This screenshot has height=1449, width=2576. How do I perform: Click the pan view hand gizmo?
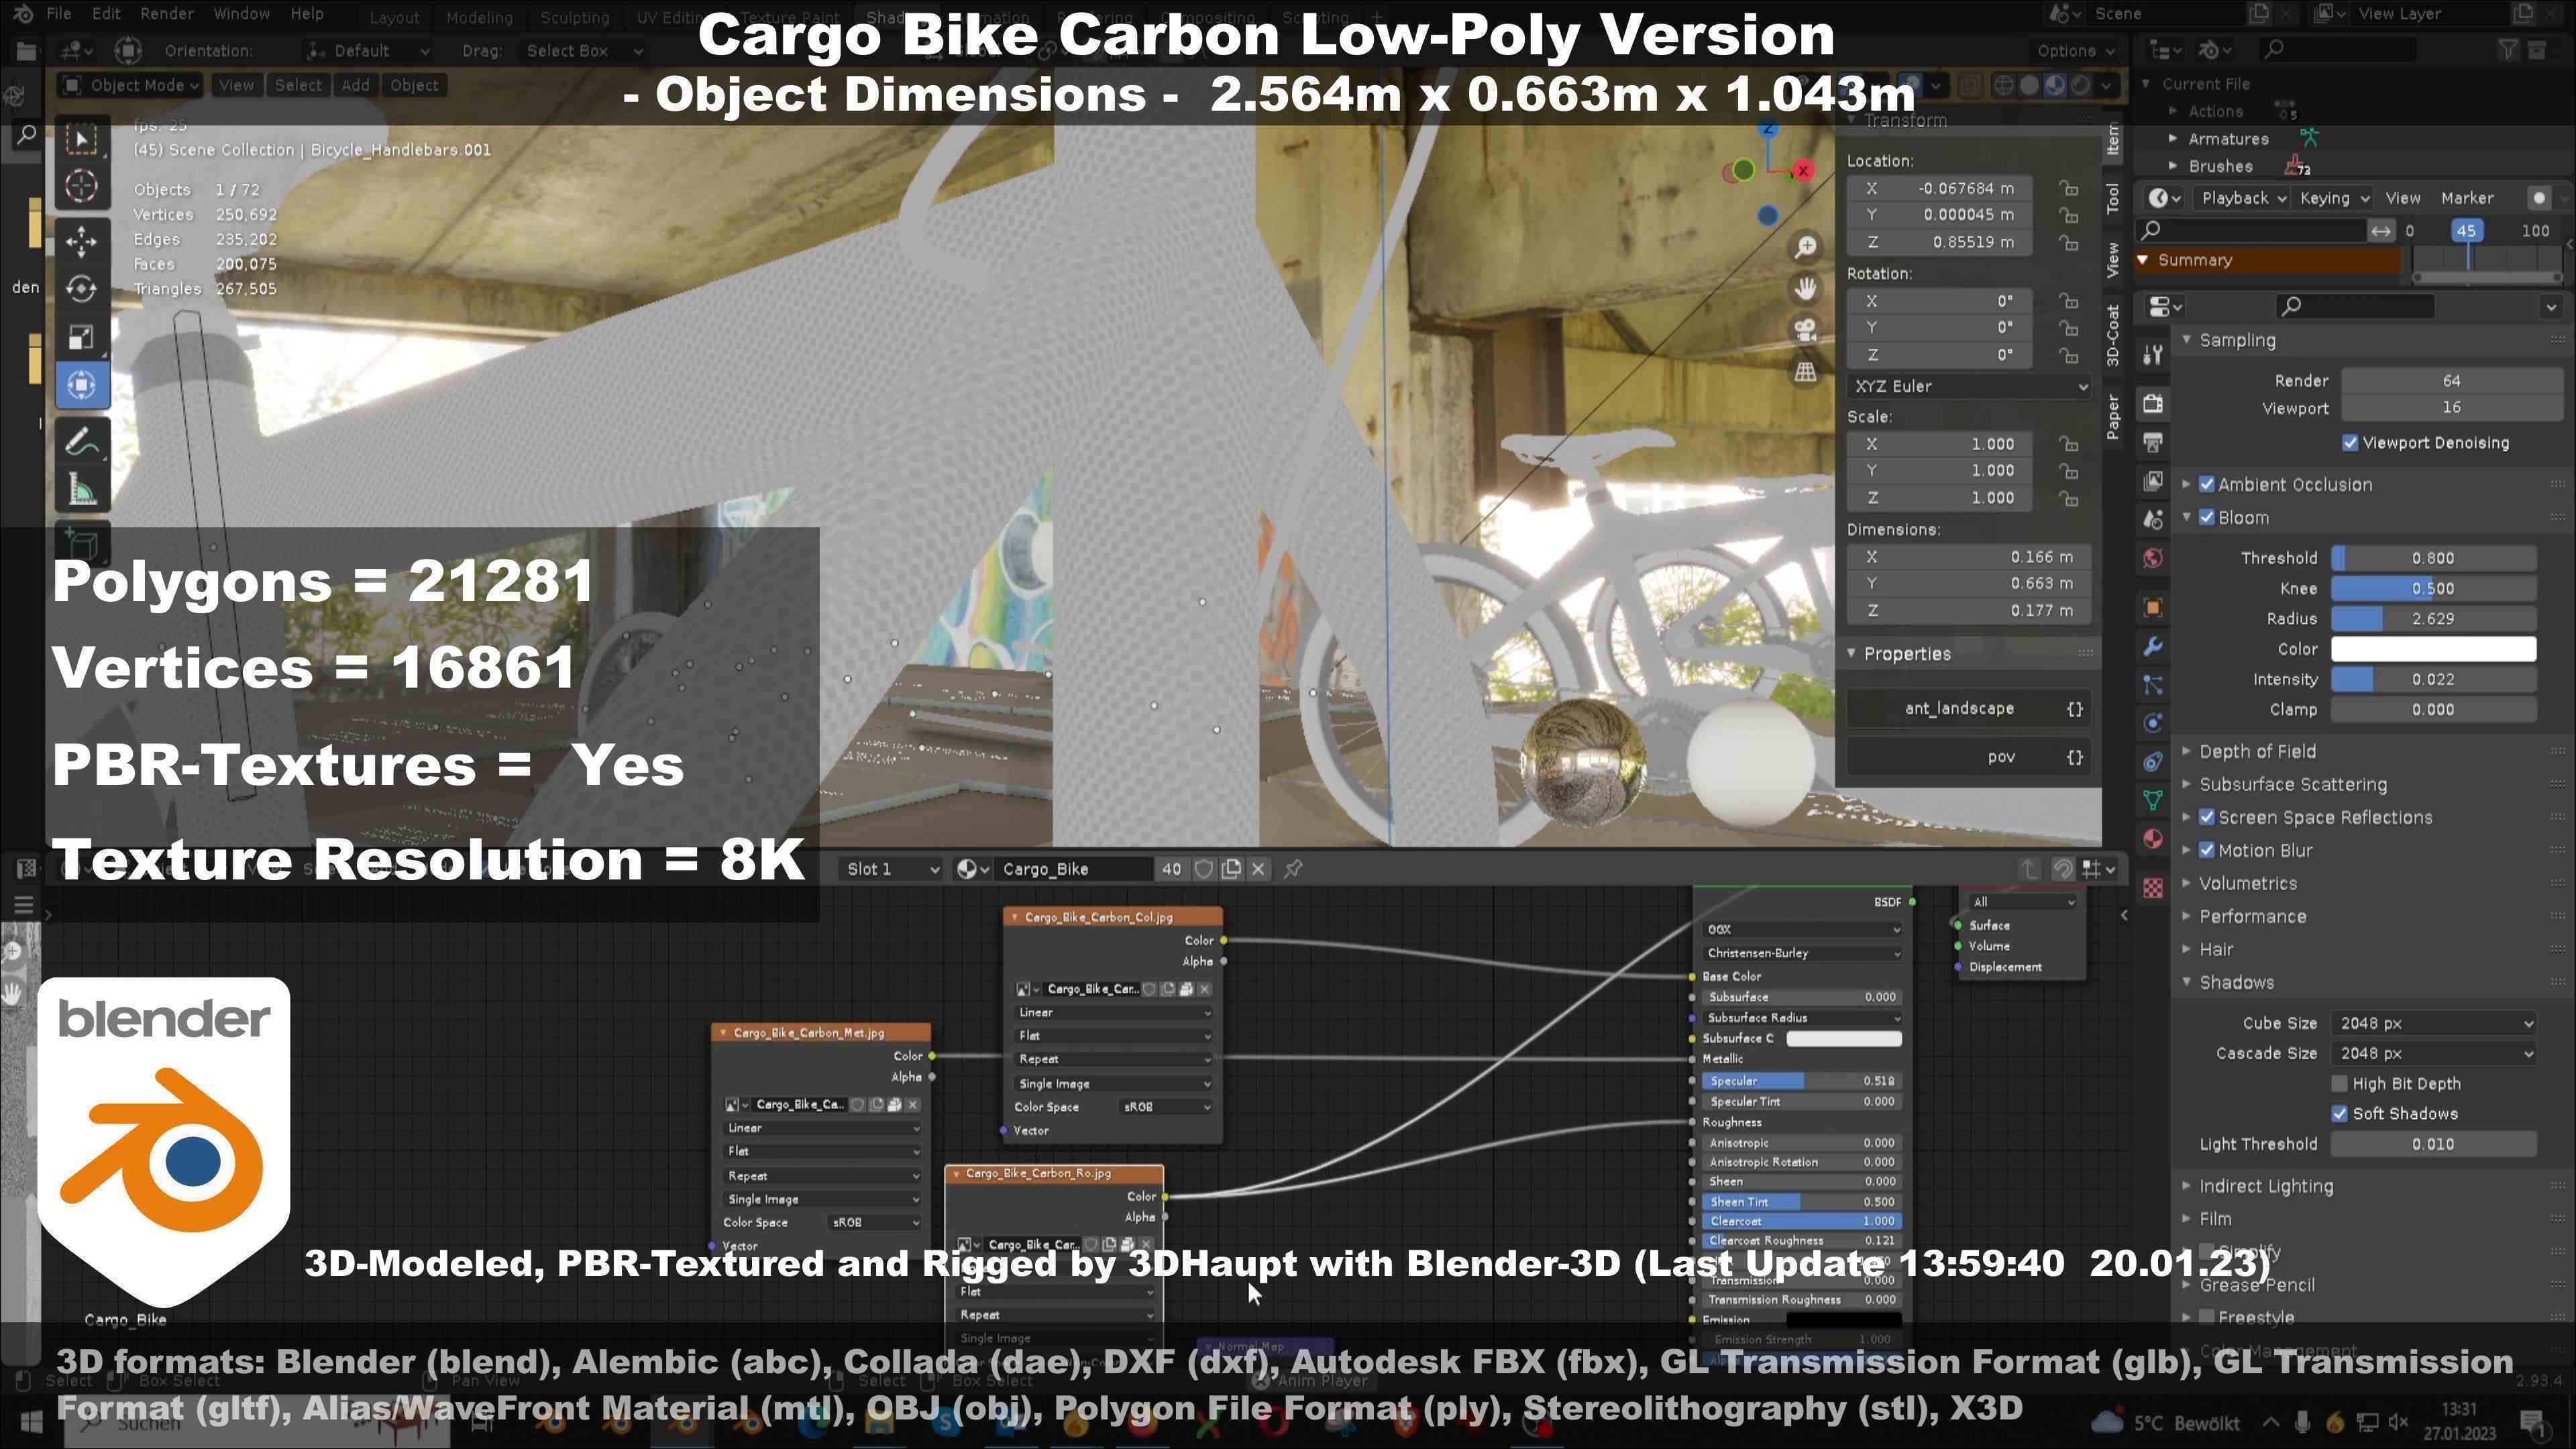click(x=1805, y=289)
